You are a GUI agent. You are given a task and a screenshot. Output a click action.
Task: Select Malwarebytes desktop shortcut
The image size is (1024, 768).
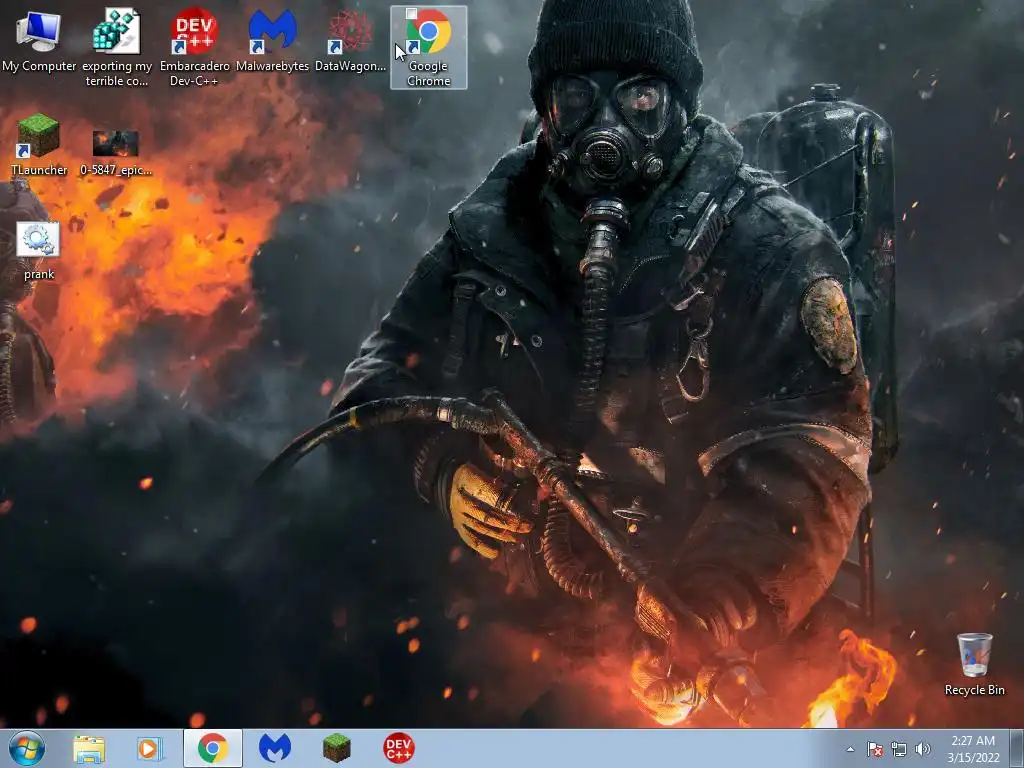tap(272, 42)
